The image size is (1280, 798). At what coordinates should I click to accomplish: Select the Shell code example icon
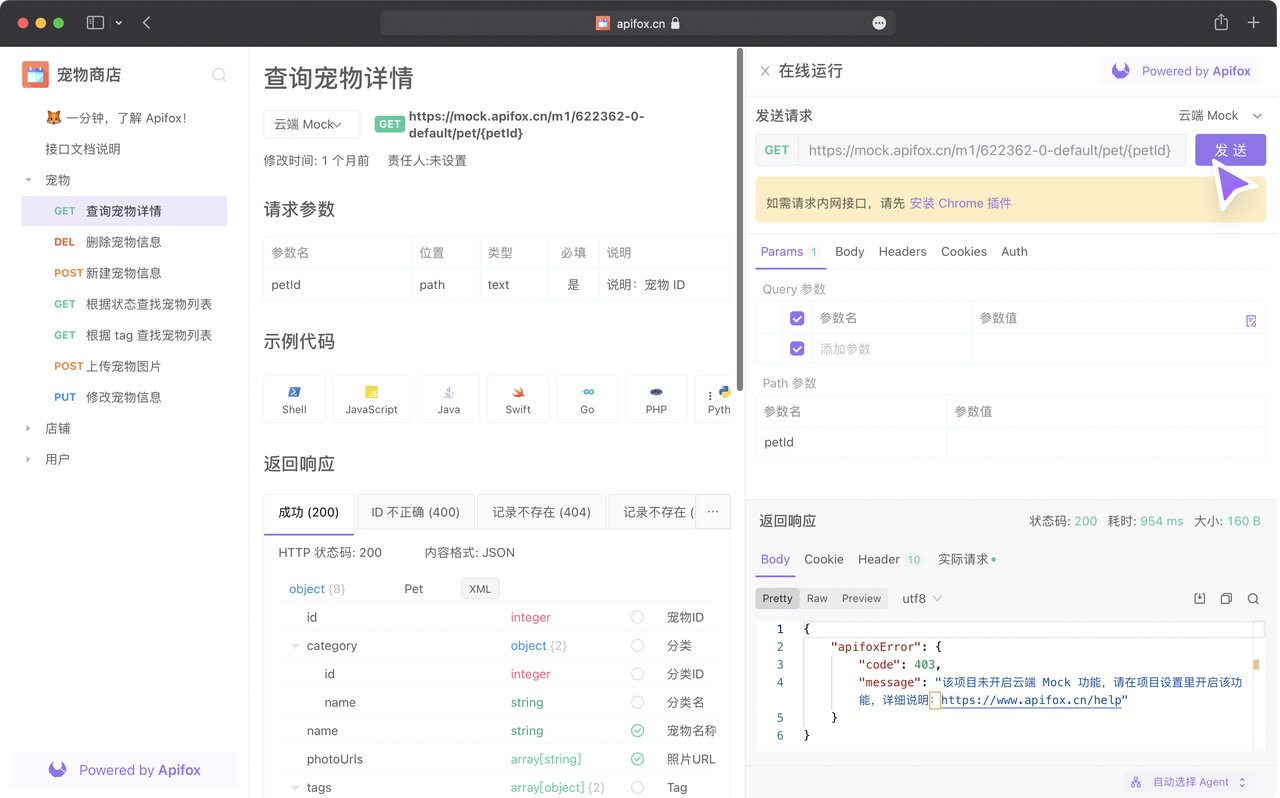pyautogui.click(x=294, y=399)
